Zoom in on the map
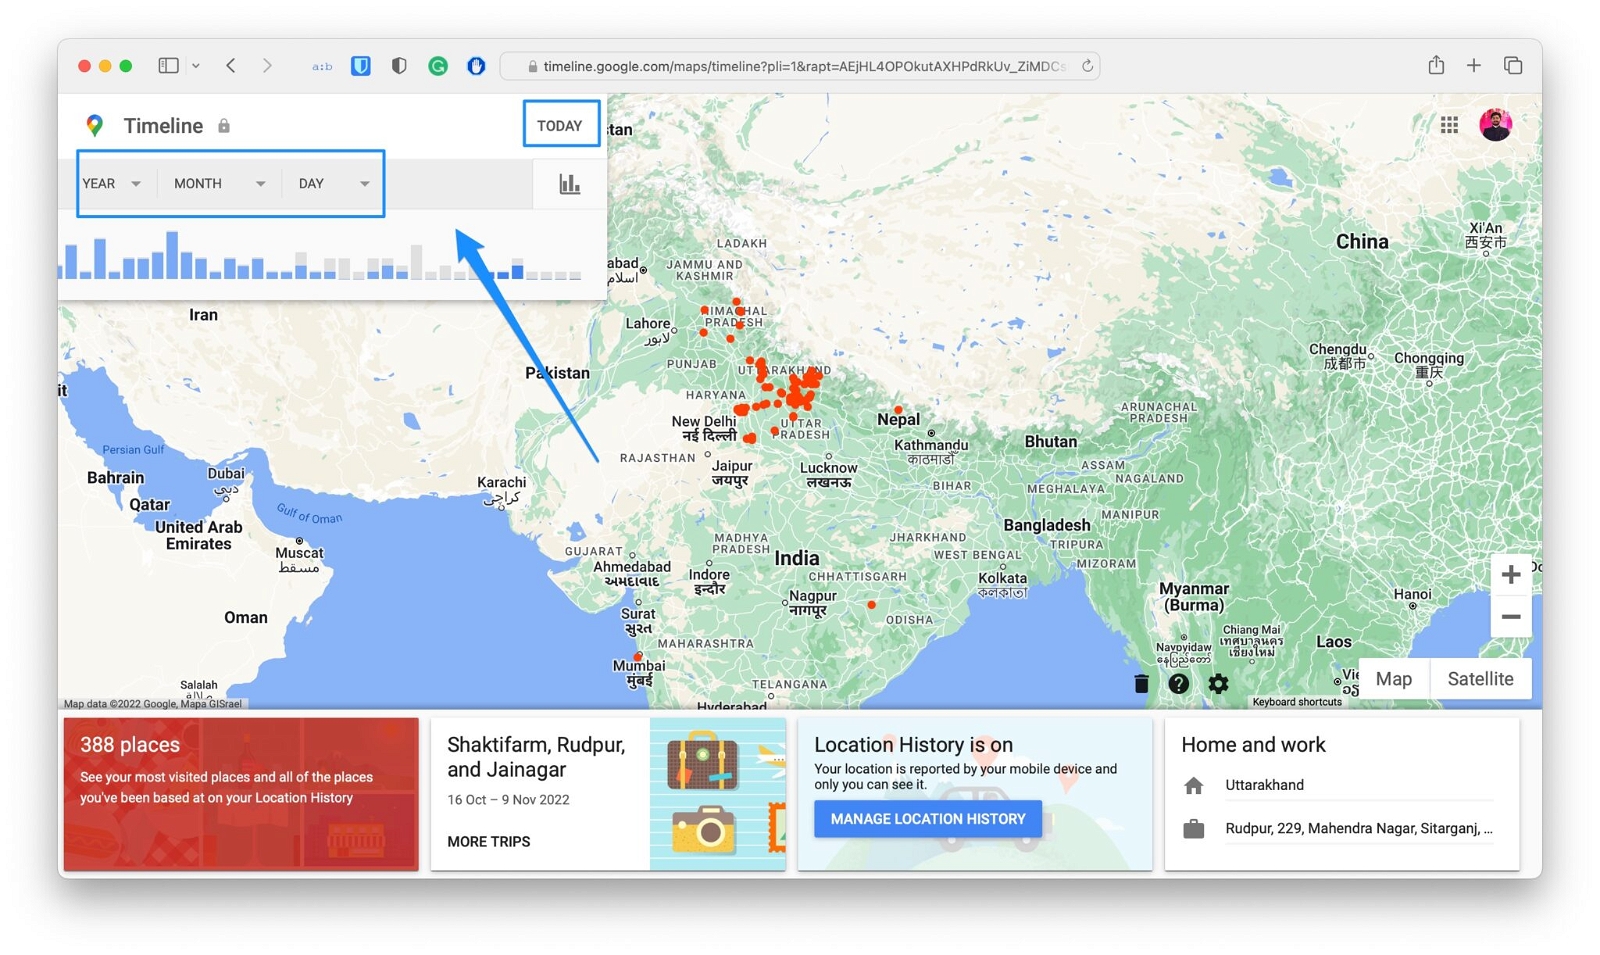 (x=1510, y=574)
